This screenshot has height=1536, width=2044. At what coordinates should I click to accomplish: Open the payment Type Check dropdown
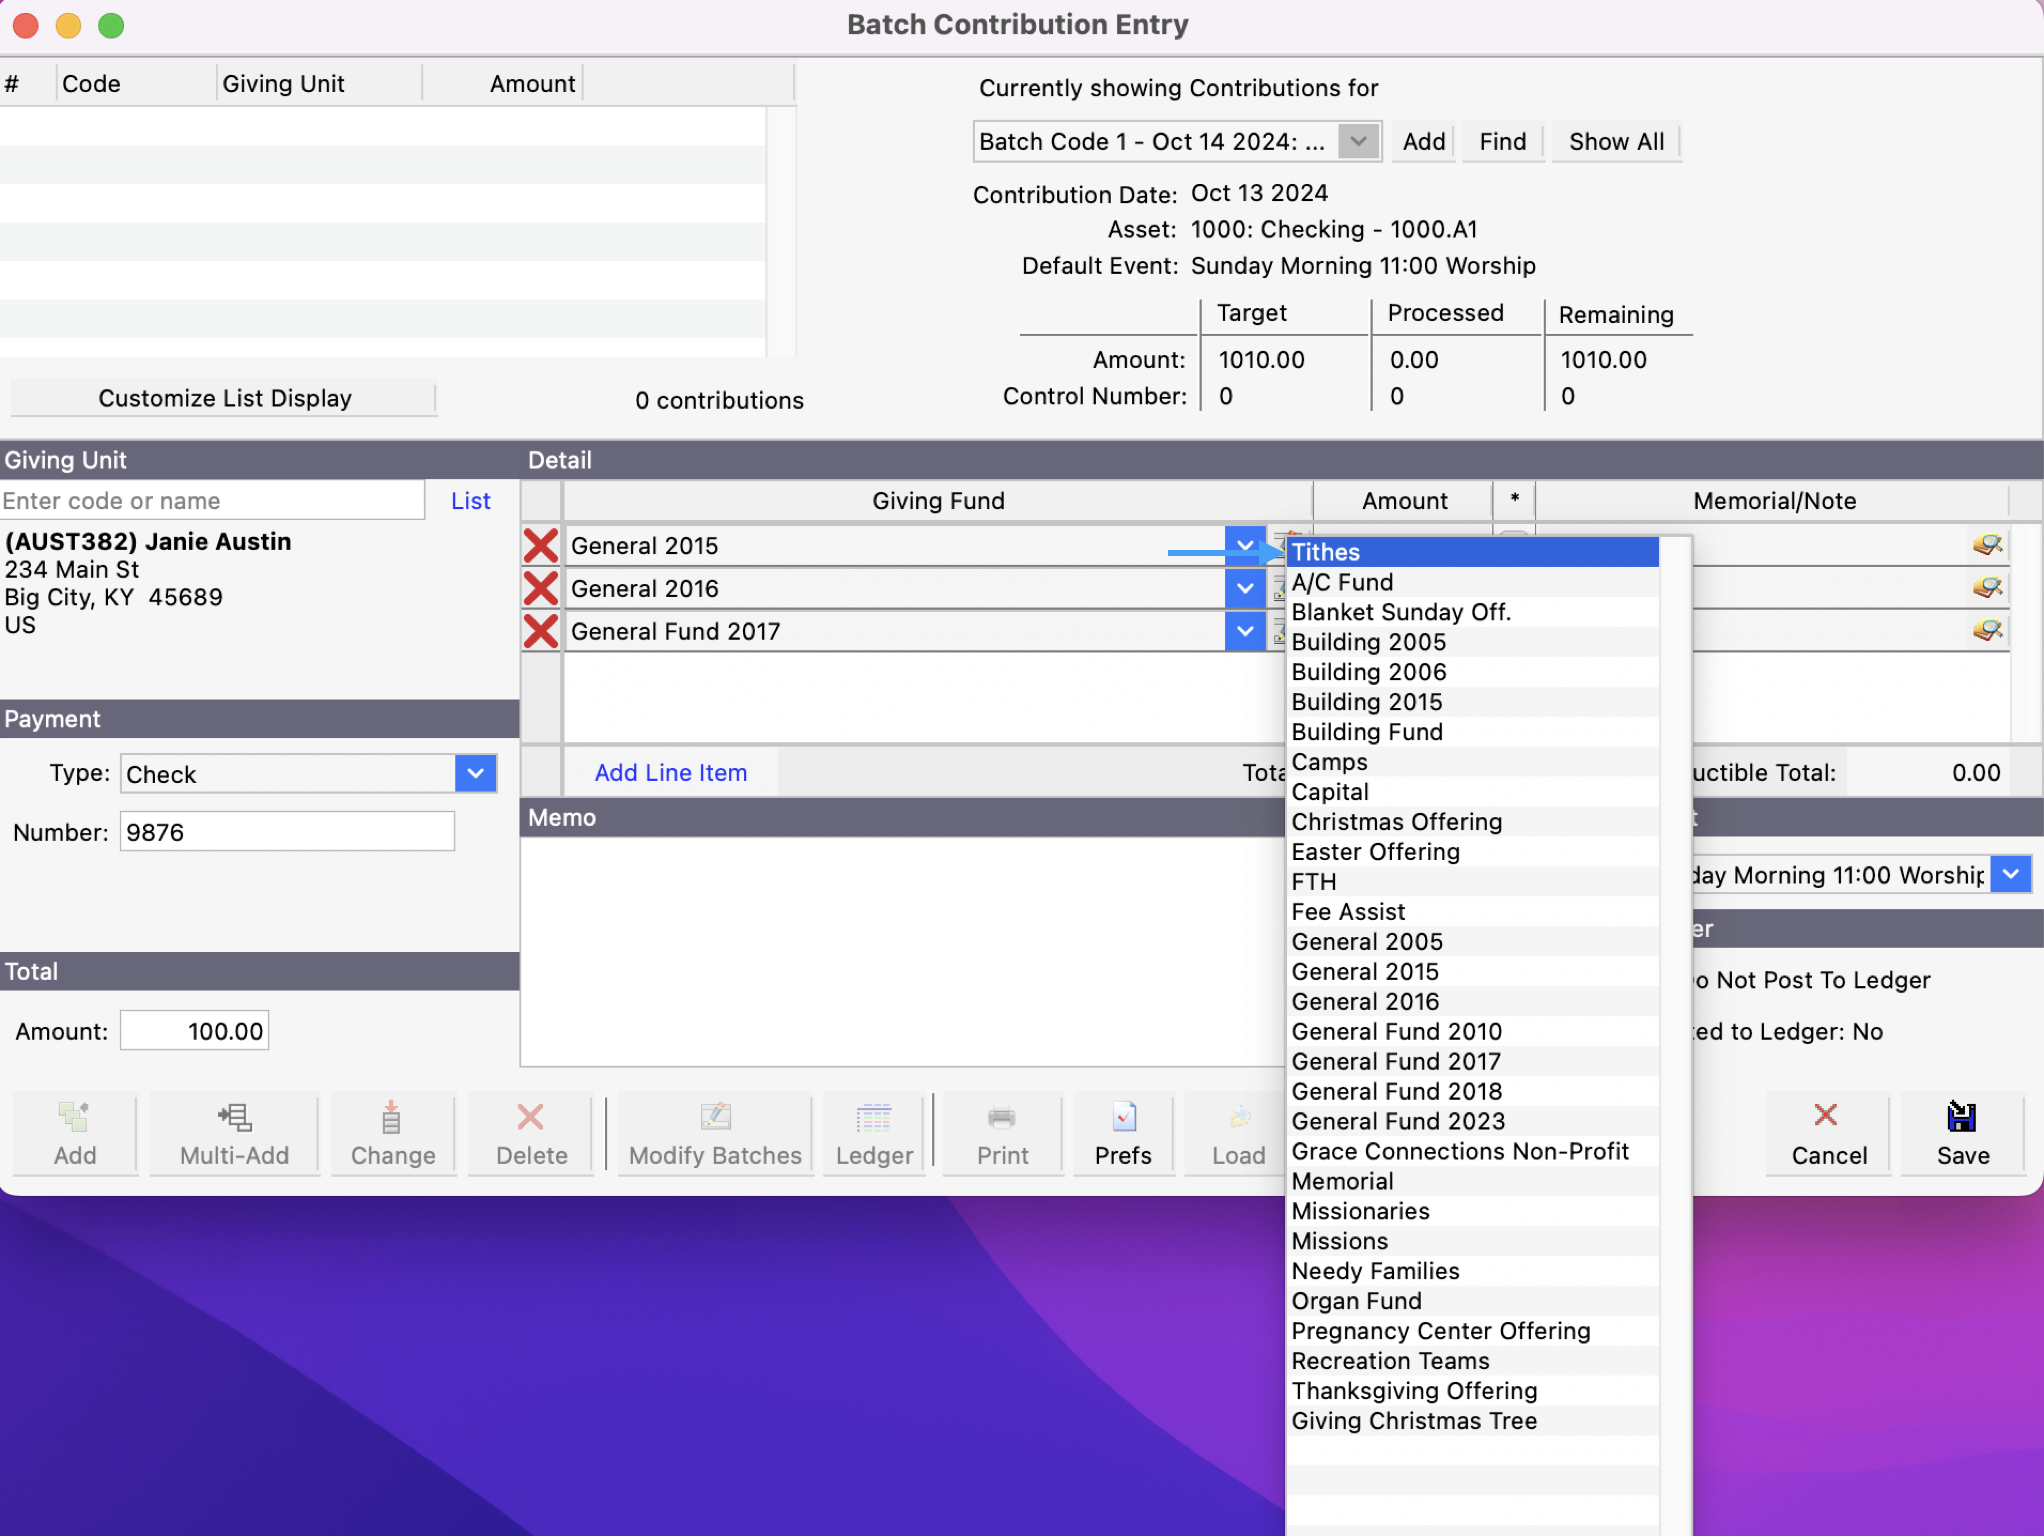(476, 773)
